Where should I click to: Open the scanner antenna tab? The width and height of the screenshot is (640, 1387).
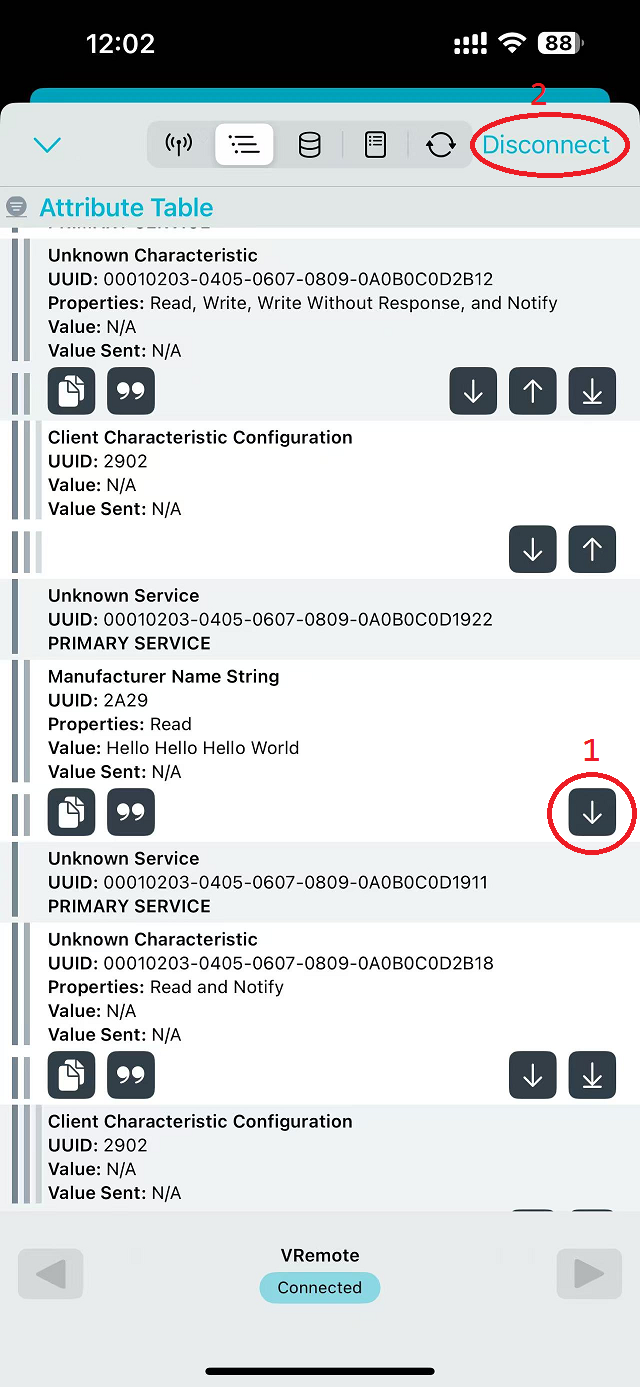click(179, 145)
